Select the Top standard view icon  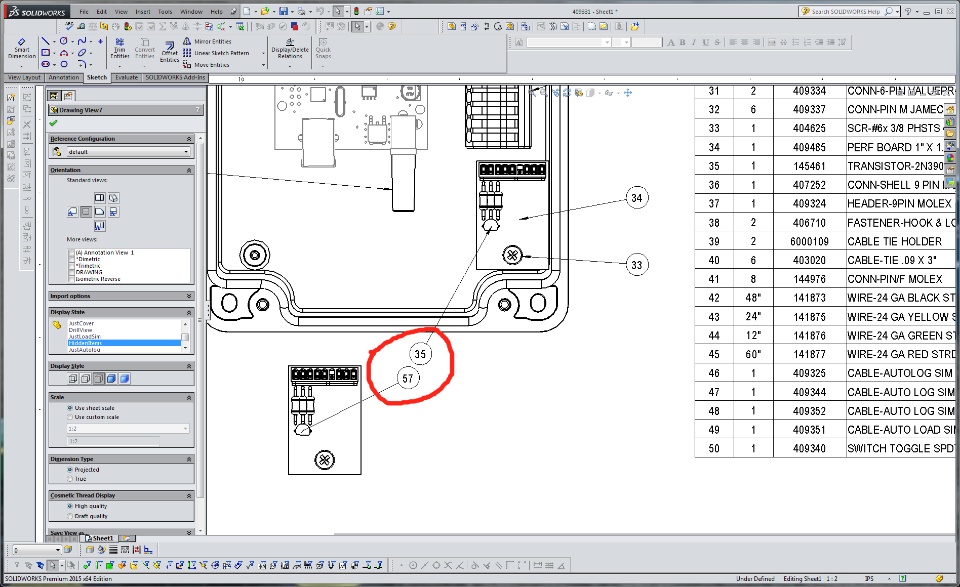pyautogui.click(x=99, y=198)
